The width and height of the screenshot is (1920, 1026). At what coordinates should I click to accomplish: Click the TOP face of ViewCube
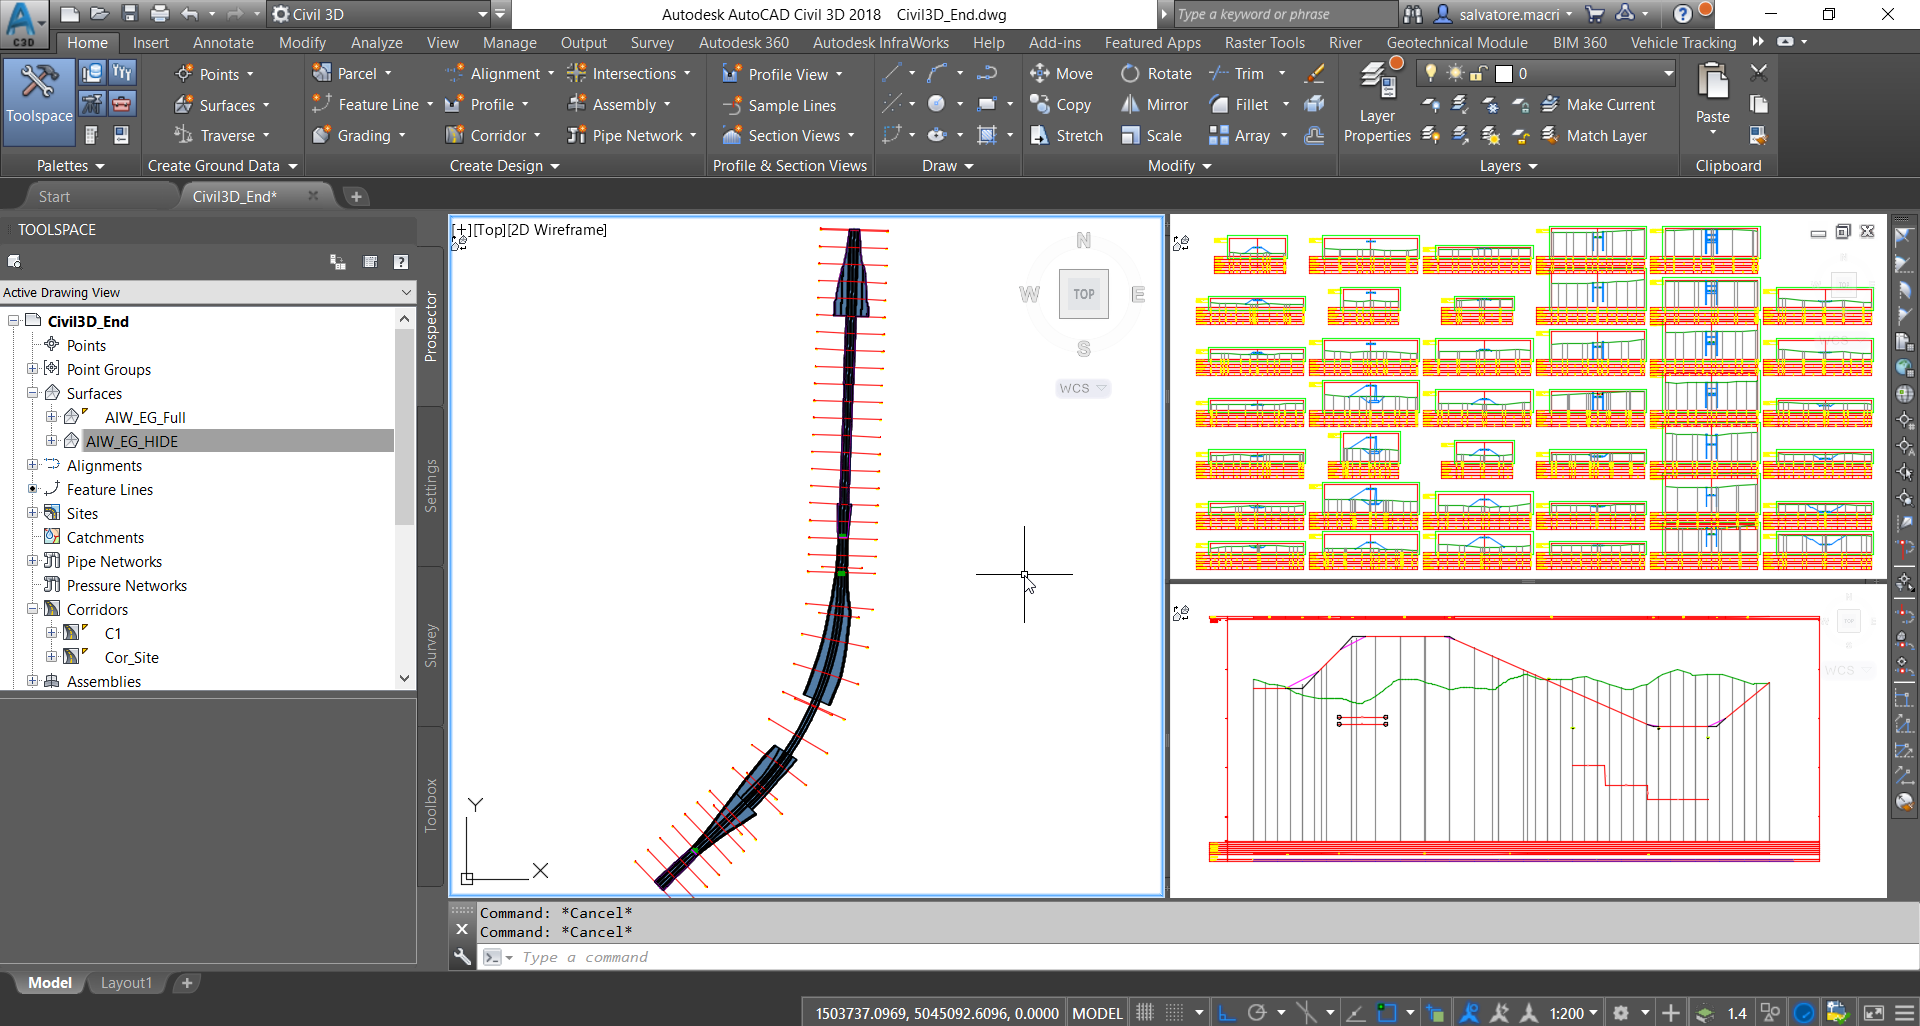1083,294
